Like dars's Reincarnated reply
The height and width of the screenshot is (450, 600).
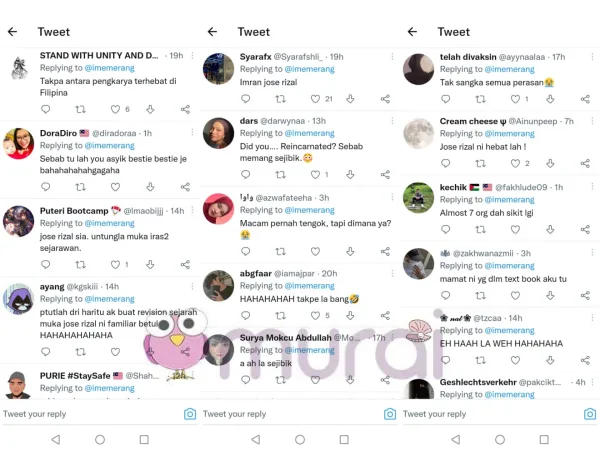tap(315, 174)
